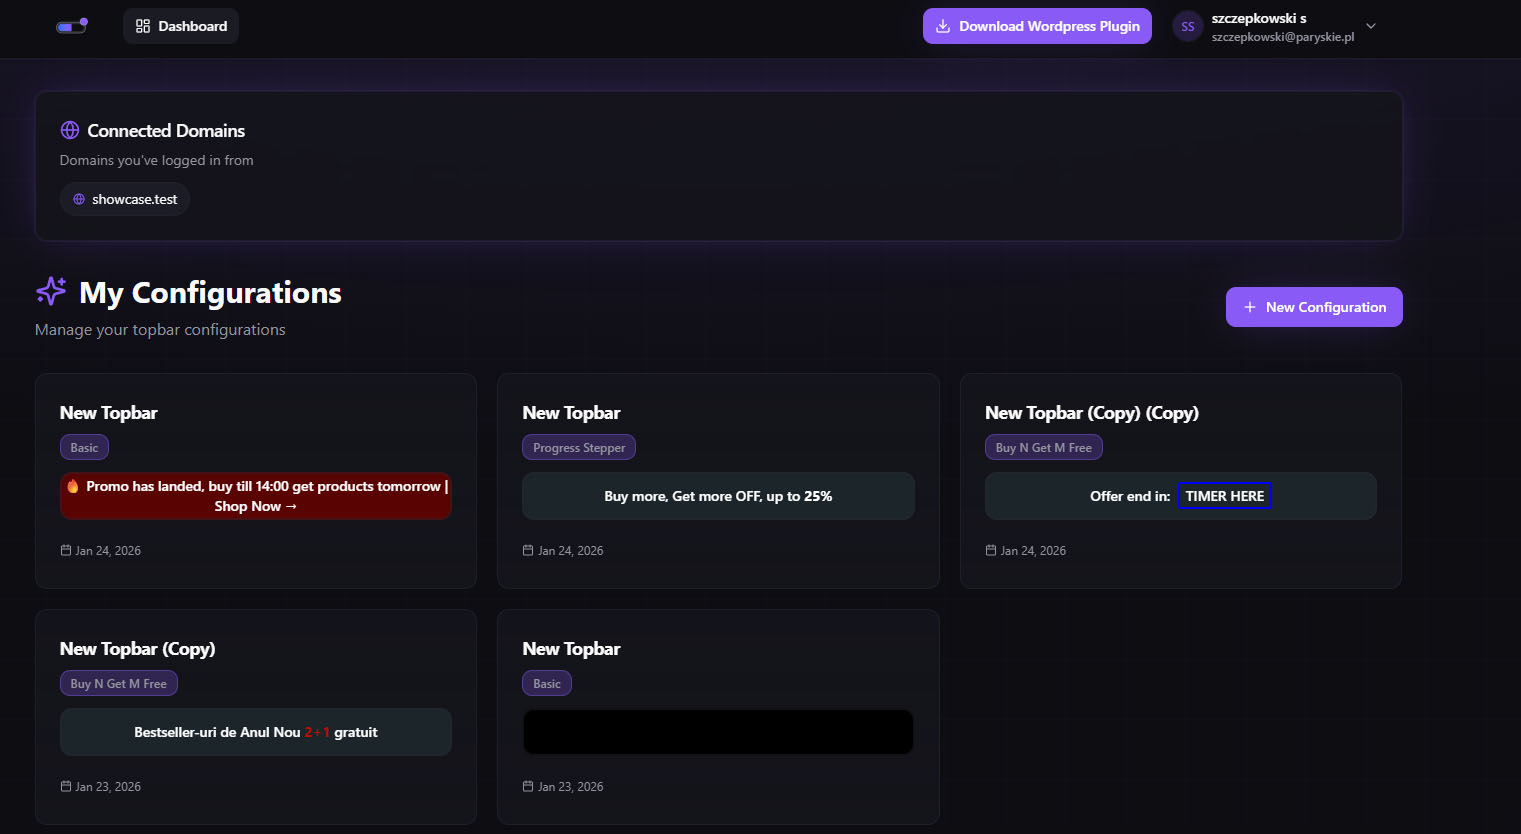Open New Topbar (Copy) (Copy) configuration

(1091, 413)
